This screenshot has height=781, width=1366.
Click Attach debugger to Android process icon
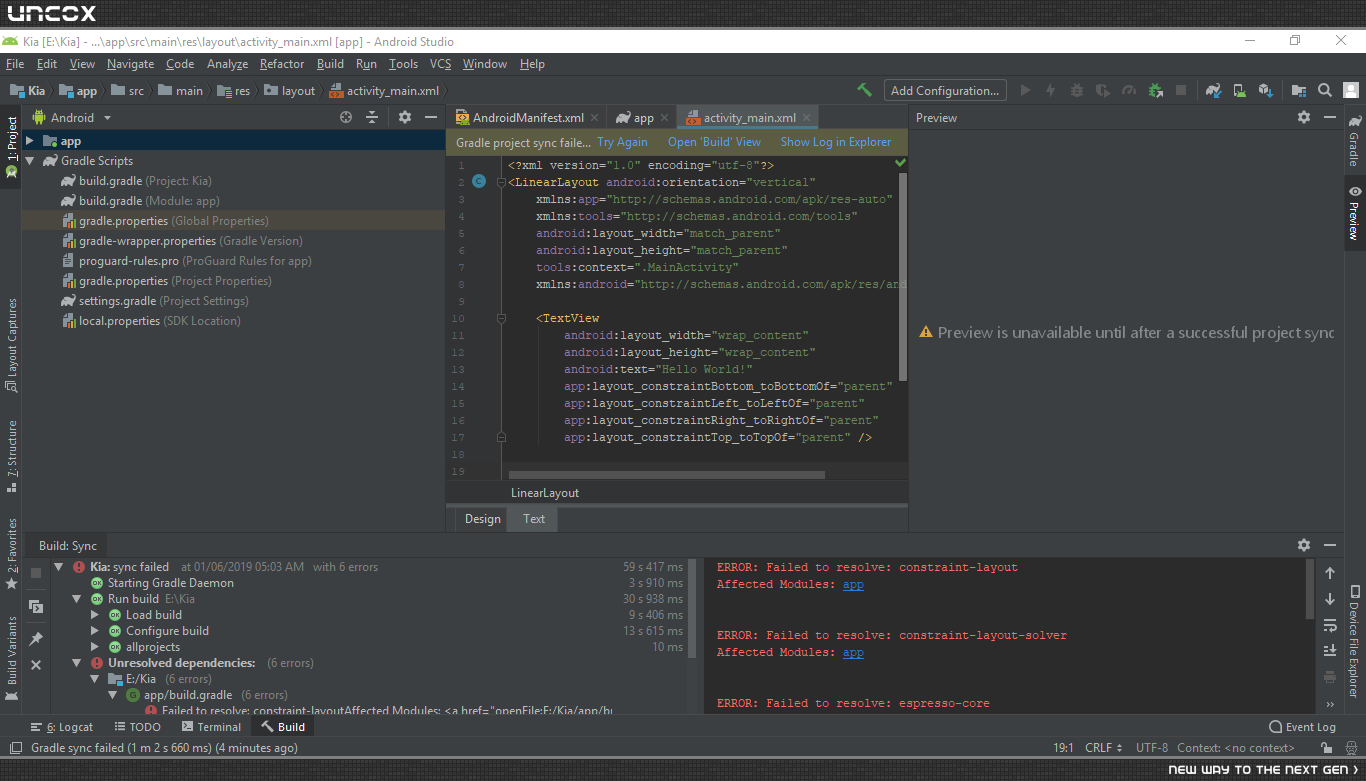click(x=1155, y=90)
